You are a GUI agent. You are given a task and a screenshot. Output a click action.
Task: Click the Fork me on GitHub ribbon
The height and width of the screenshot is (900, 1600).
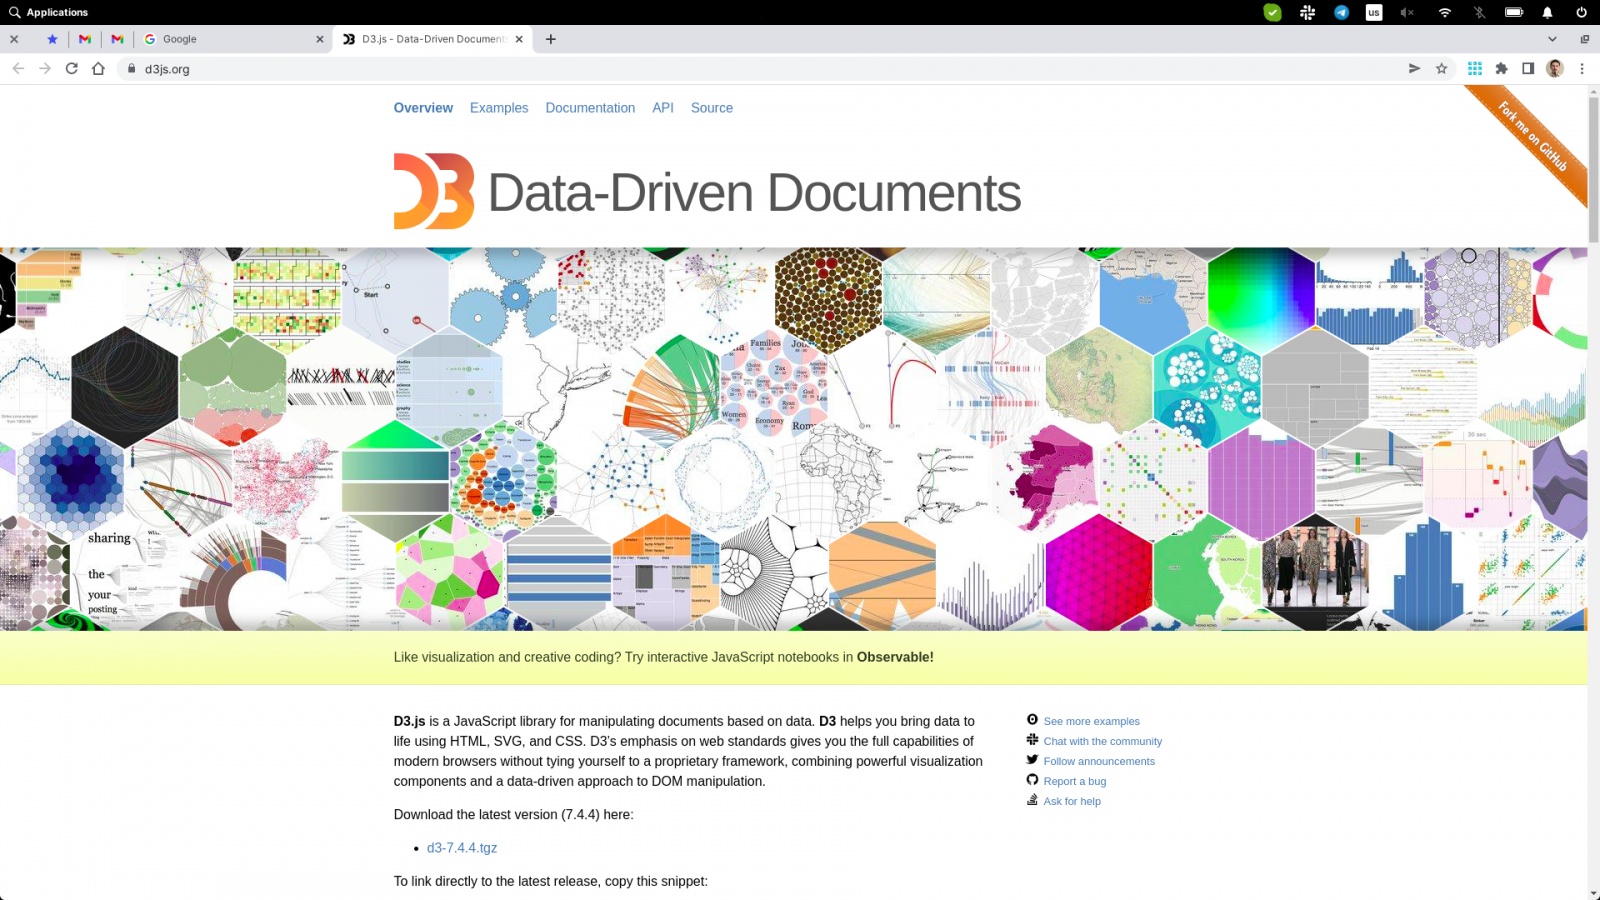1532,138
